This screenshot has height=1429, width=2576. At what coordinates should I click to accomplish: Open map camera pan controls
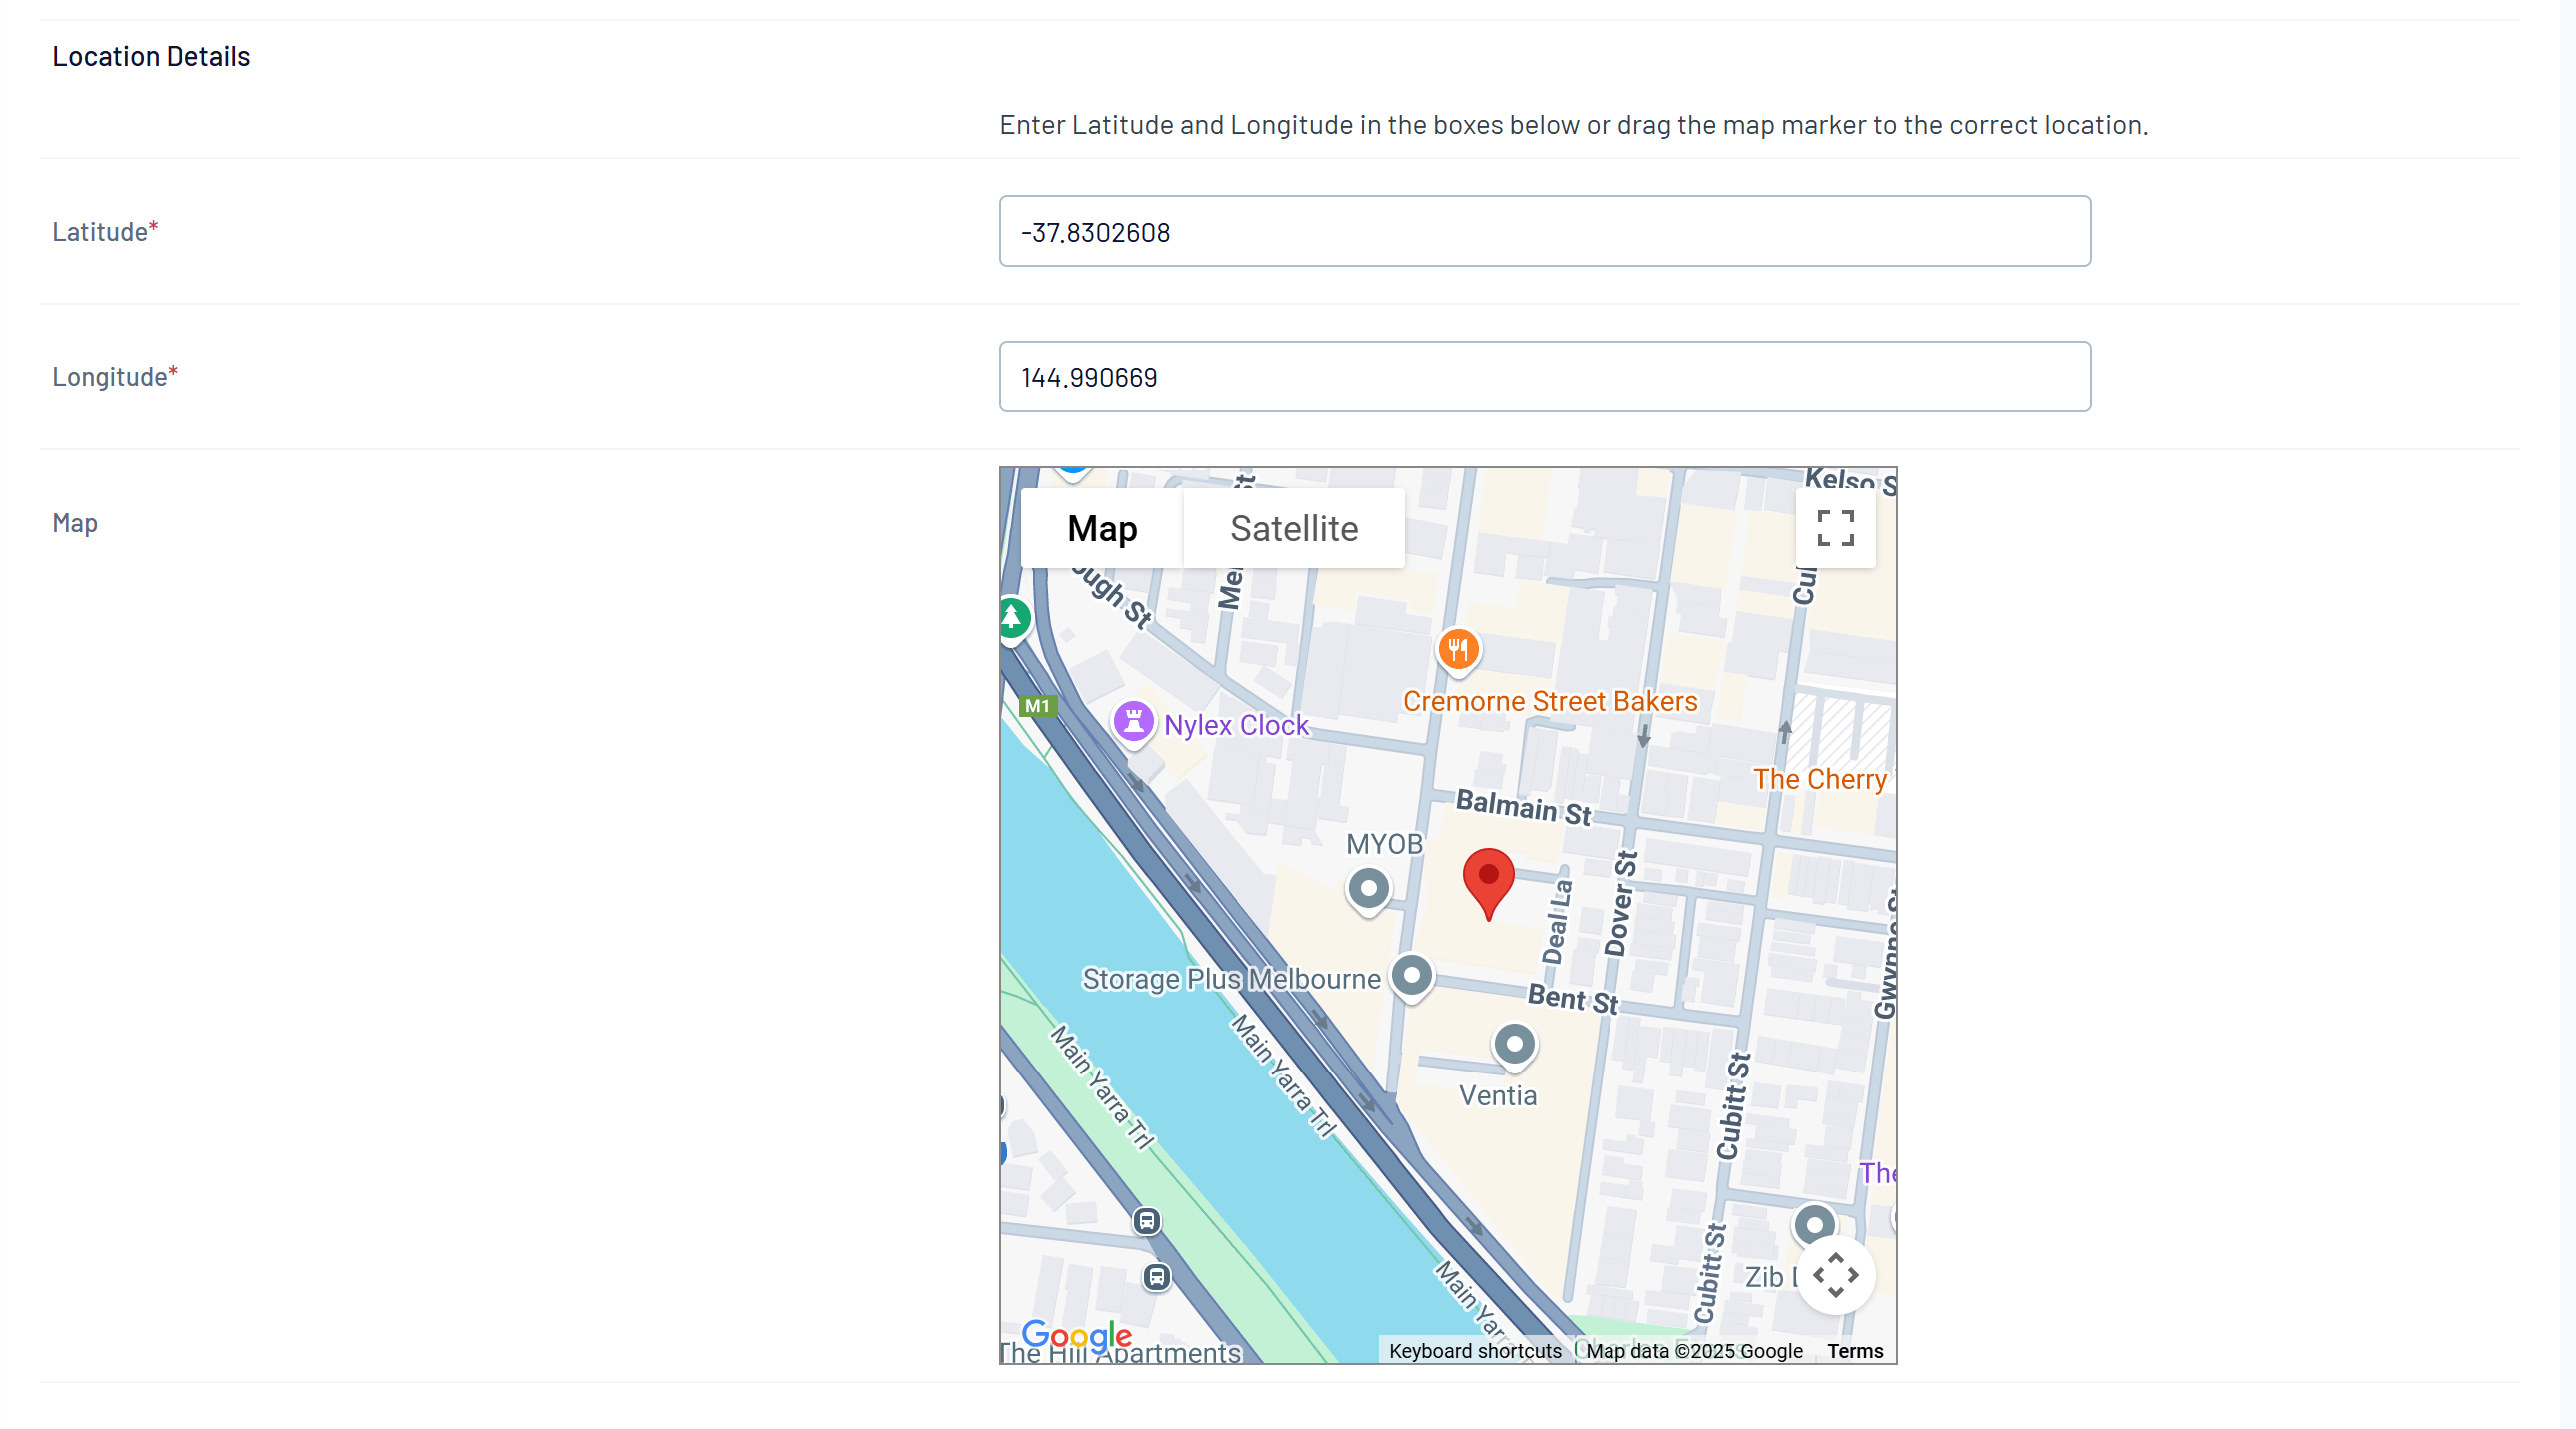pos(1835,1275)
